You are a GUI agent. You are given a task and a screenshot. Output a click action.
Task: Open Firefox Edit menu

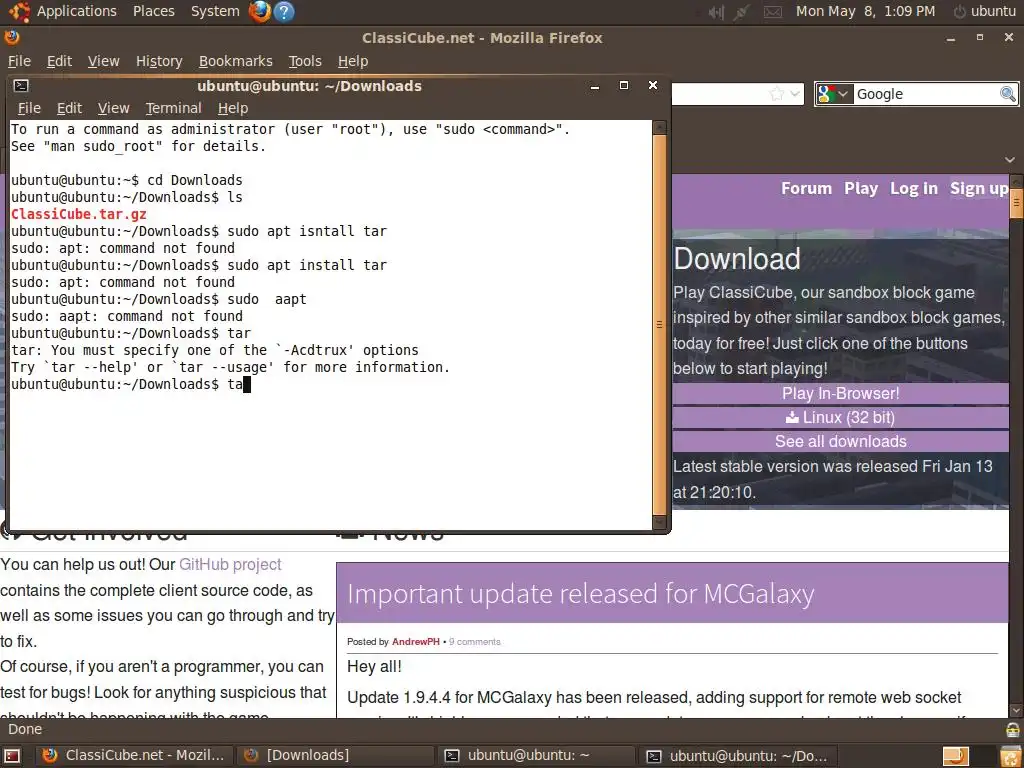coord(59,61)
